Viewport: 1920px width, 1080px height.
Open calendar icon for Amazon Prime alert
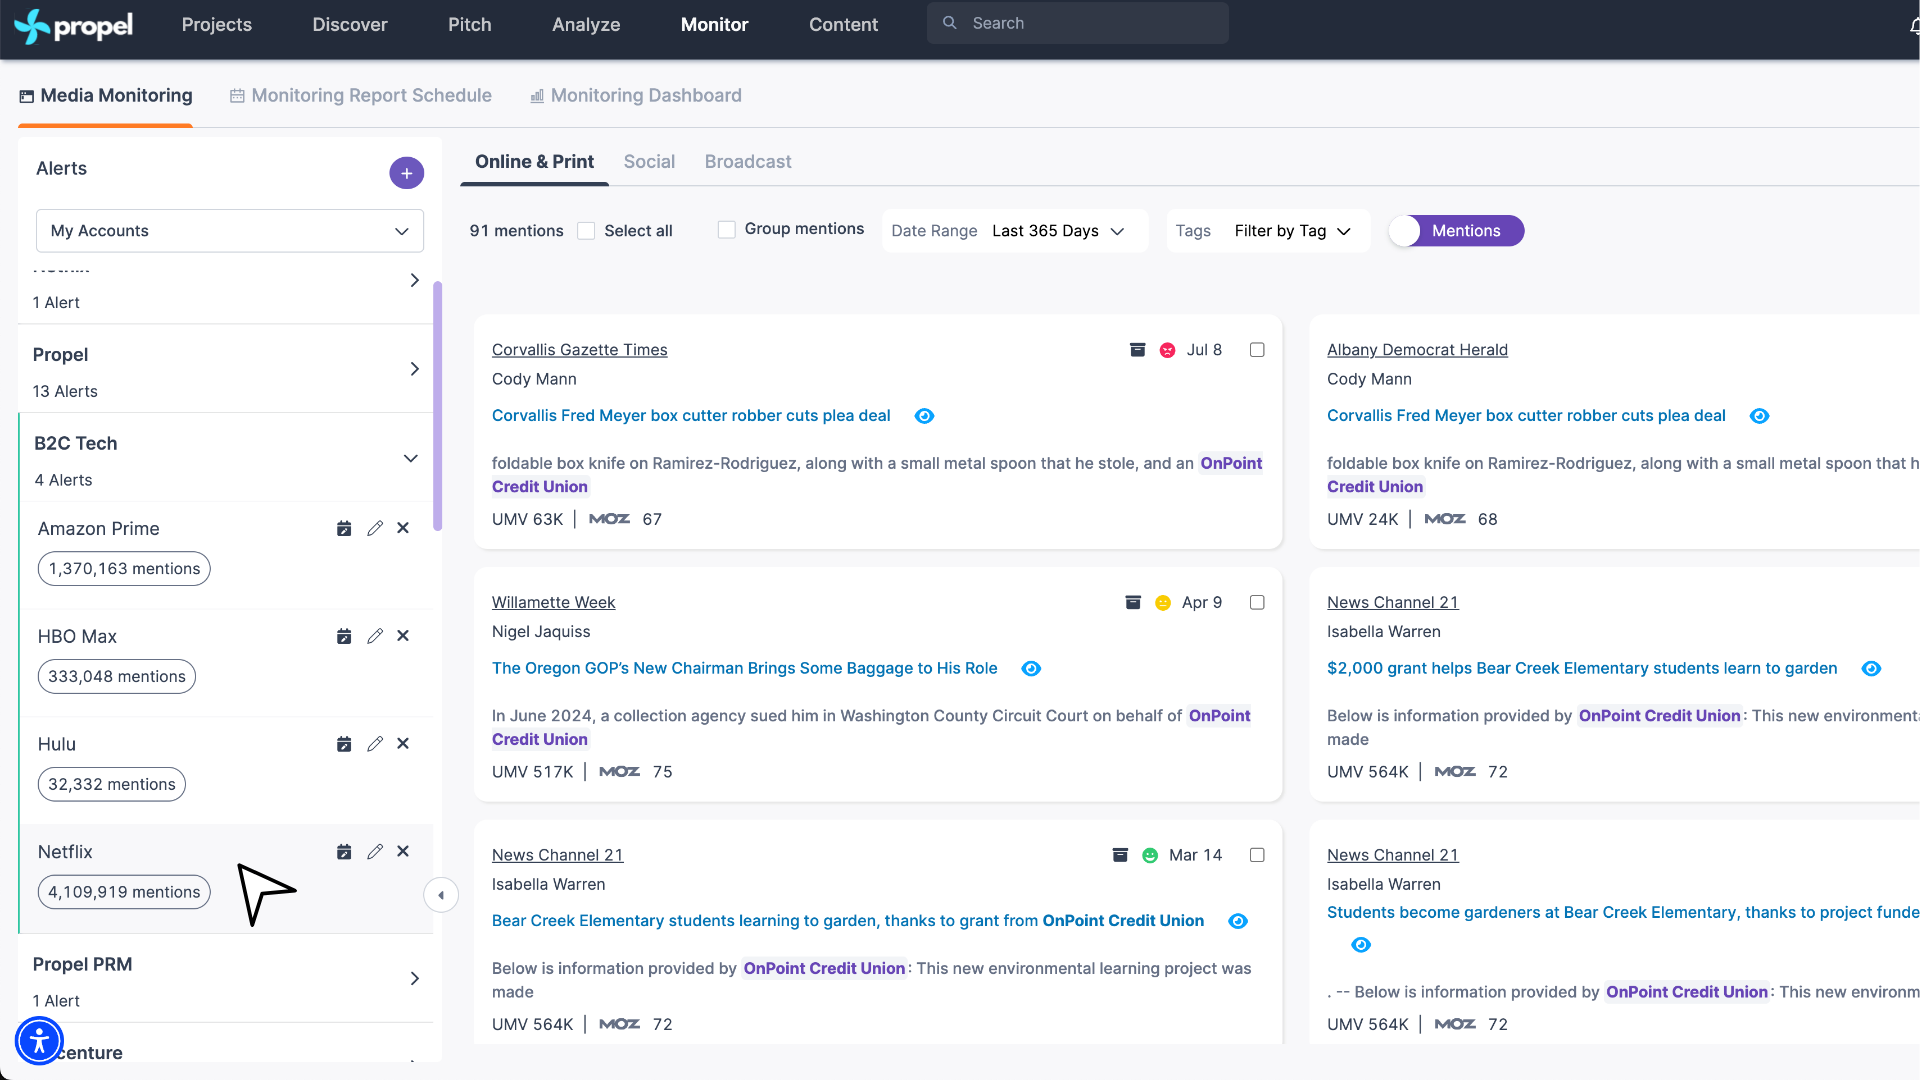344,528
